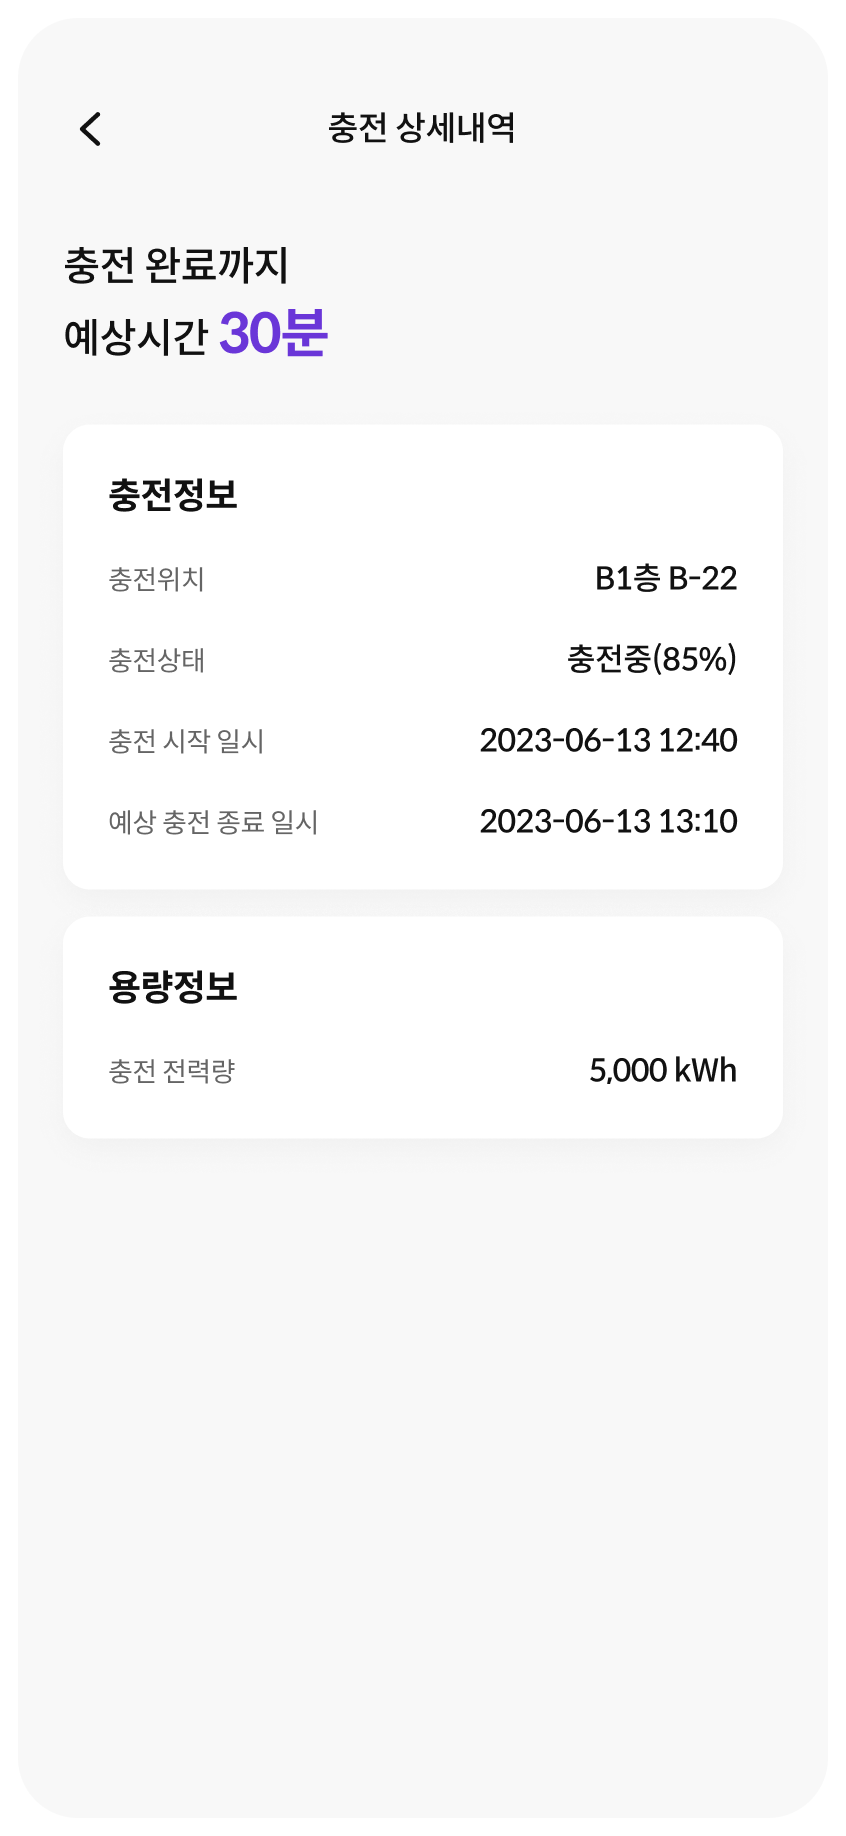846x1836 pixels.
Task: Tap the purple 30분 remaining time
Action: pyautogui.click(x=274, y=333)
